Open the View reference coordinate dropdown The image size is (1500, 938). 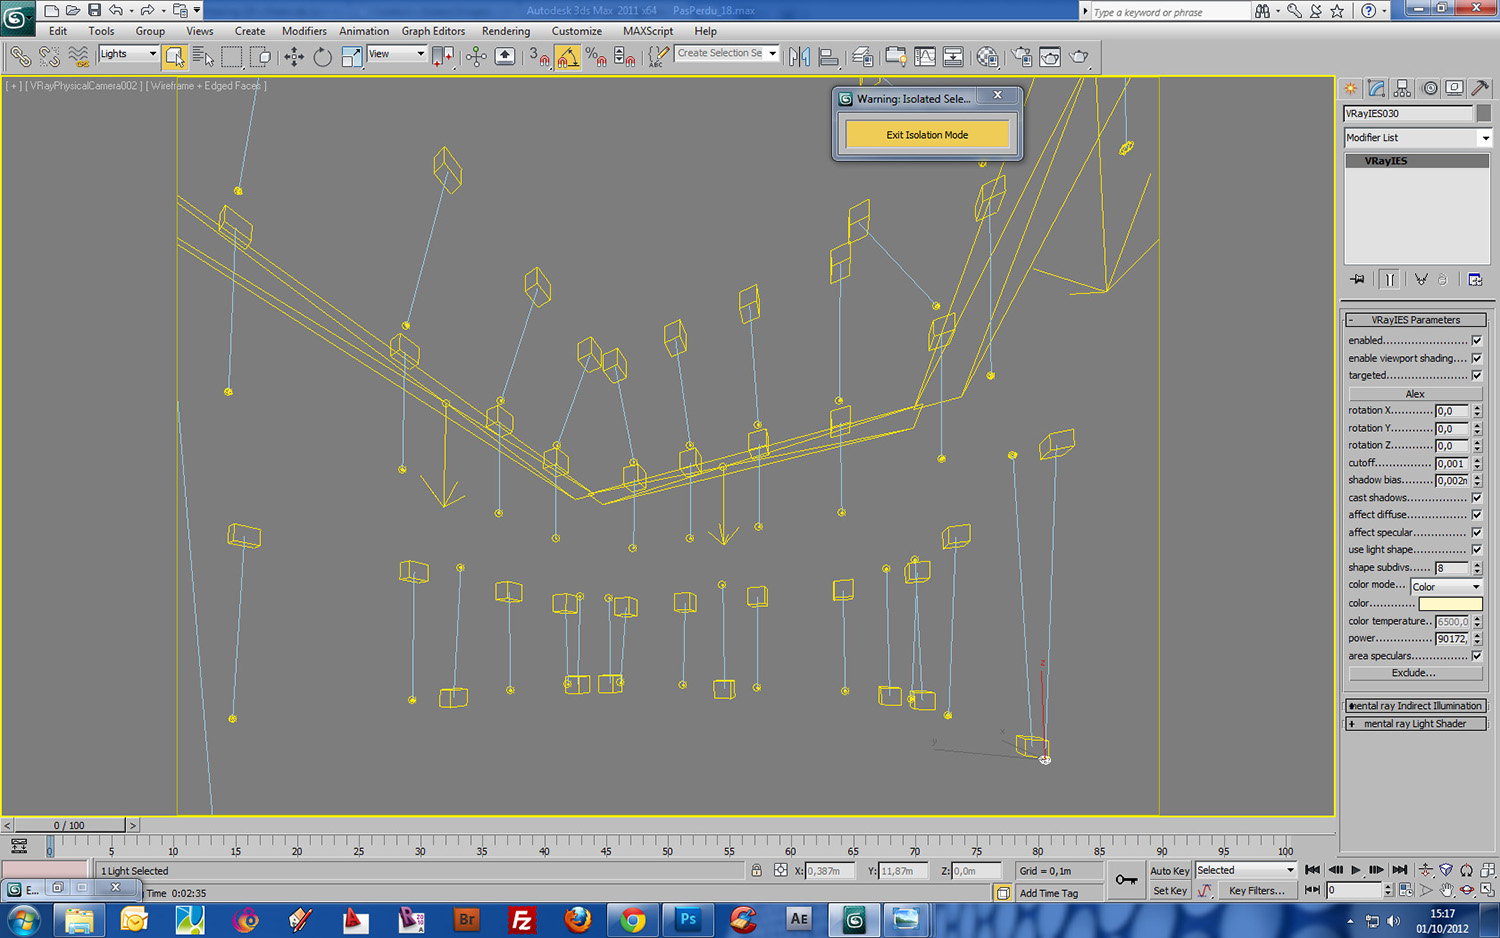(397, 54)
